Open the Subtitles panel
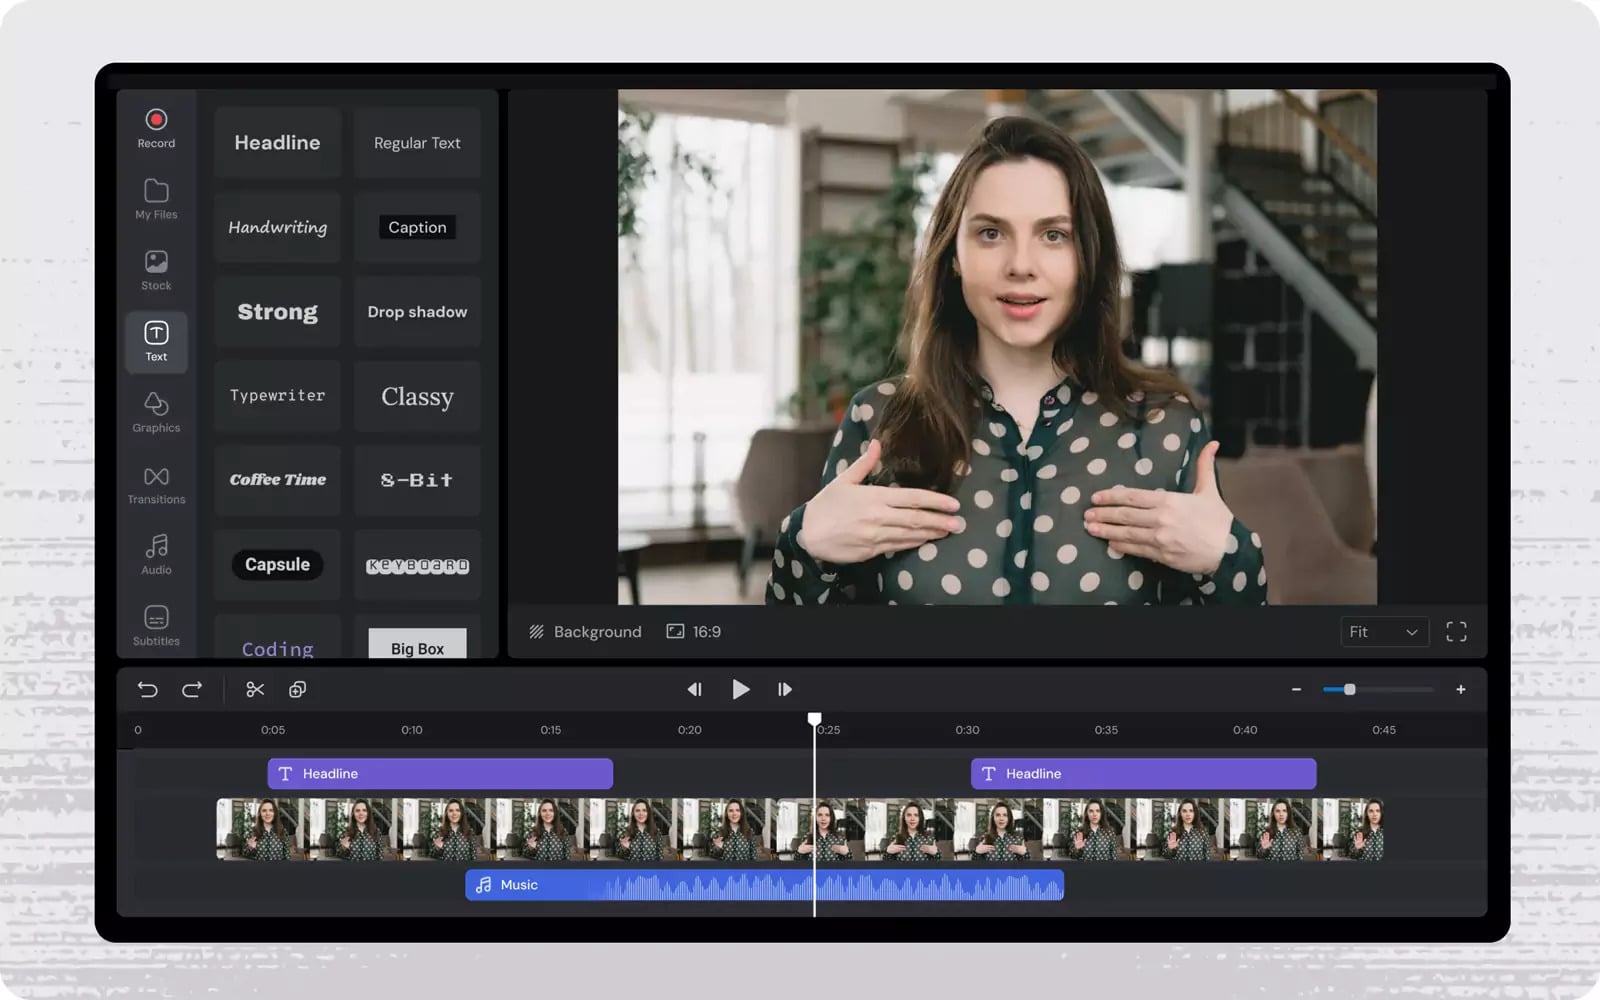Viewport: 1600px width, 1000px height. 156,625
